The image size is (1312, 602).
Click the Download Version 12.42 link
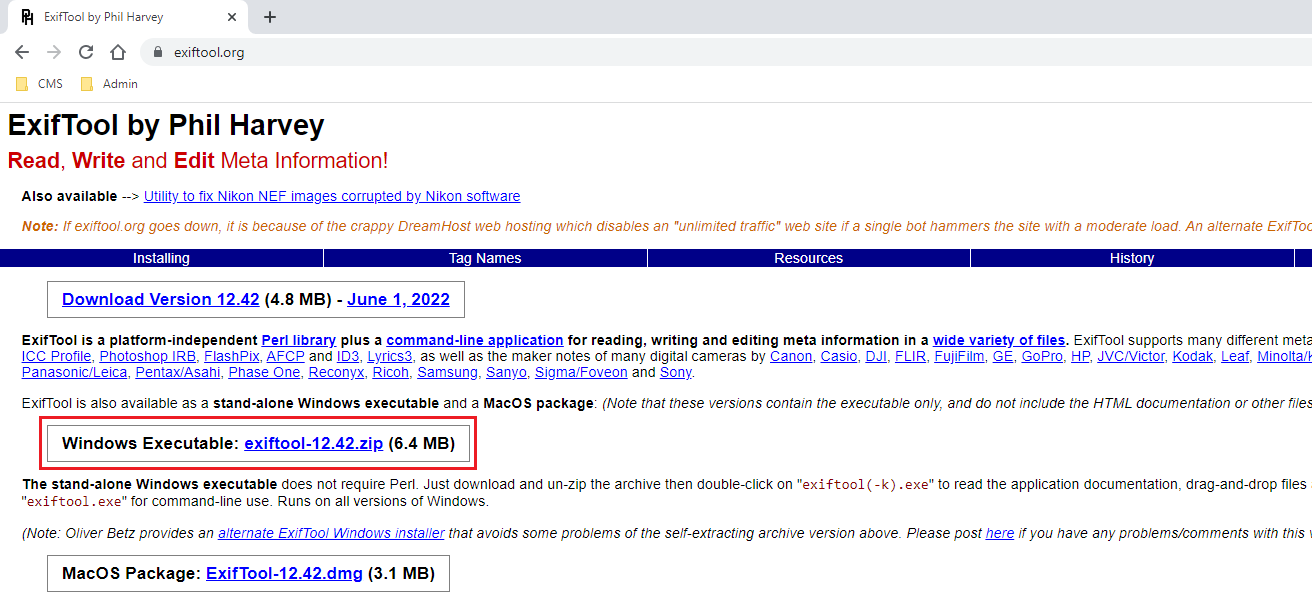click(160, 299)
